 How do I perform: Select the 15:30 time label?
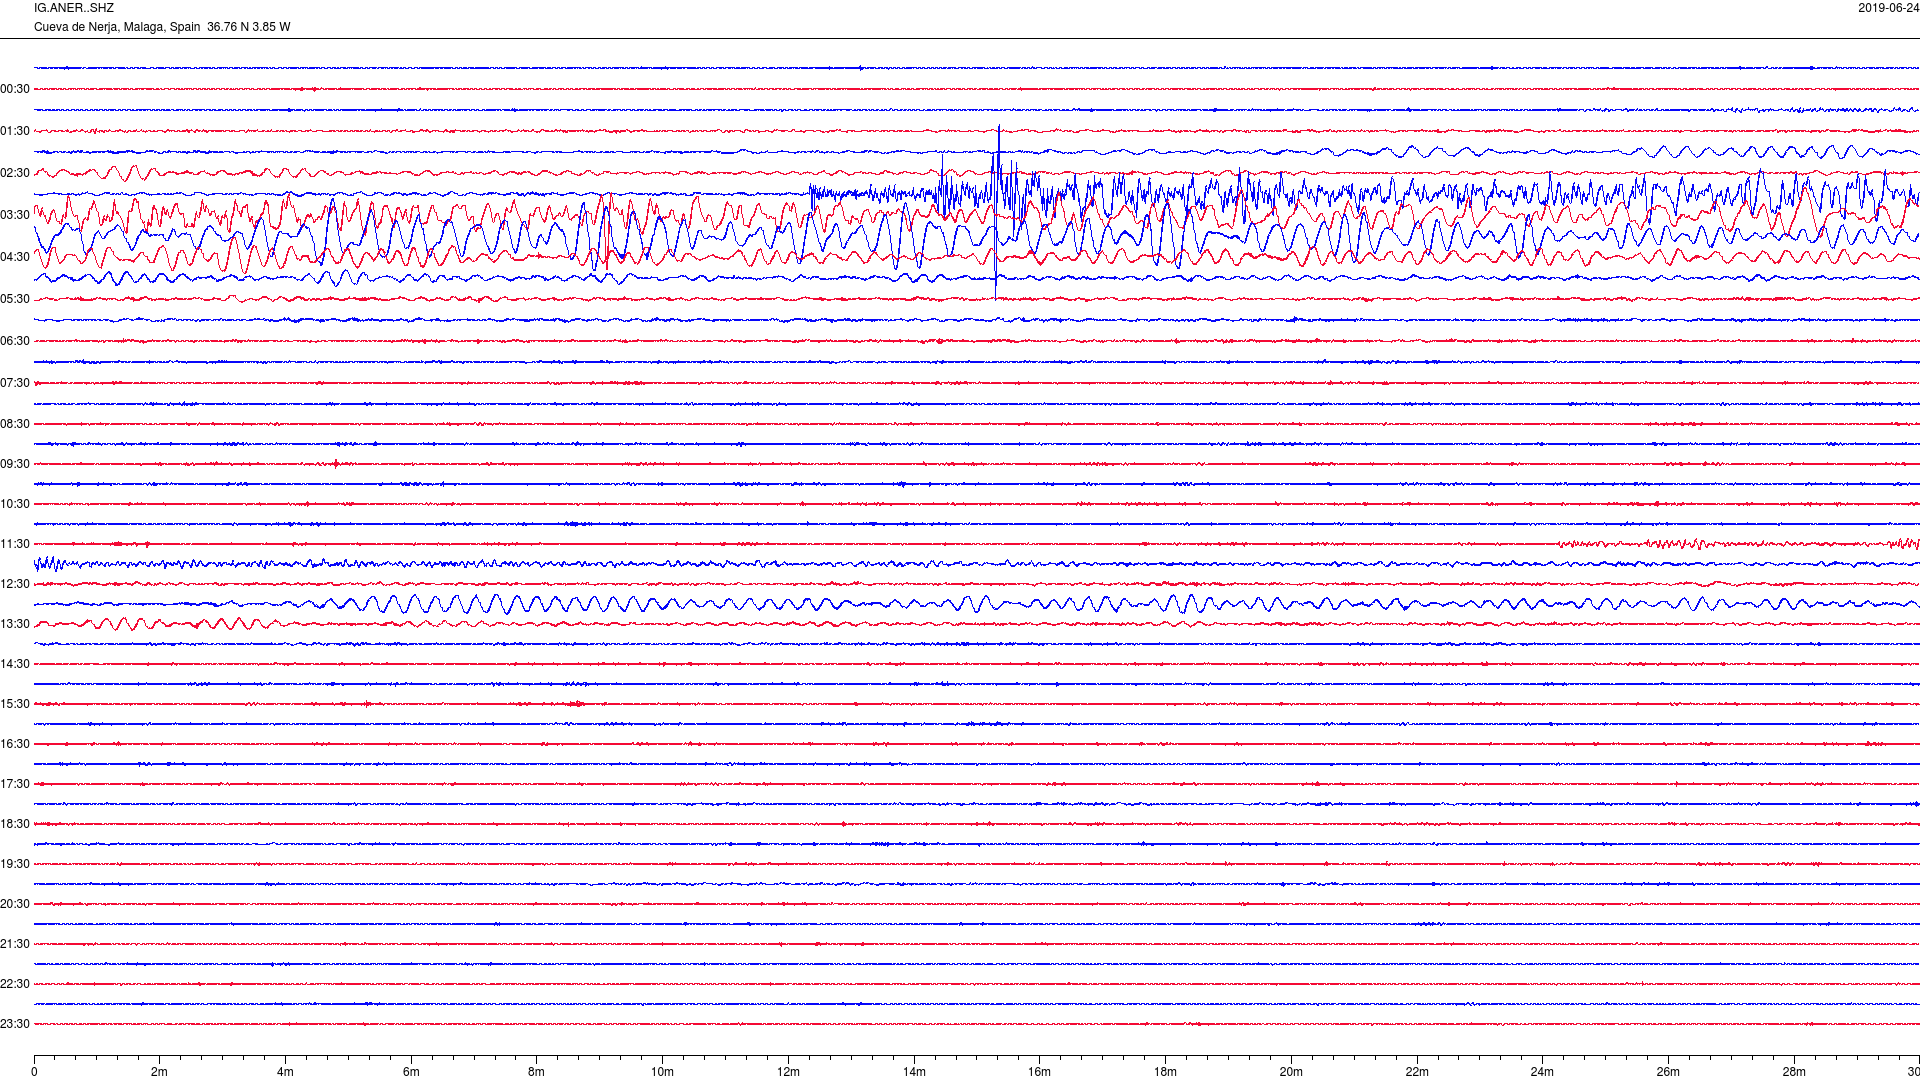click(x=15, y=704)
